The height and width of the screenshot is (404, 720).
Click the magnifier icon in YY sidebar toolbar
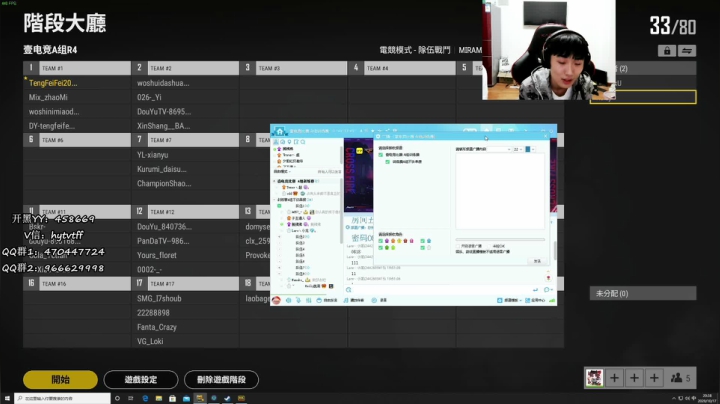point(303,142)
